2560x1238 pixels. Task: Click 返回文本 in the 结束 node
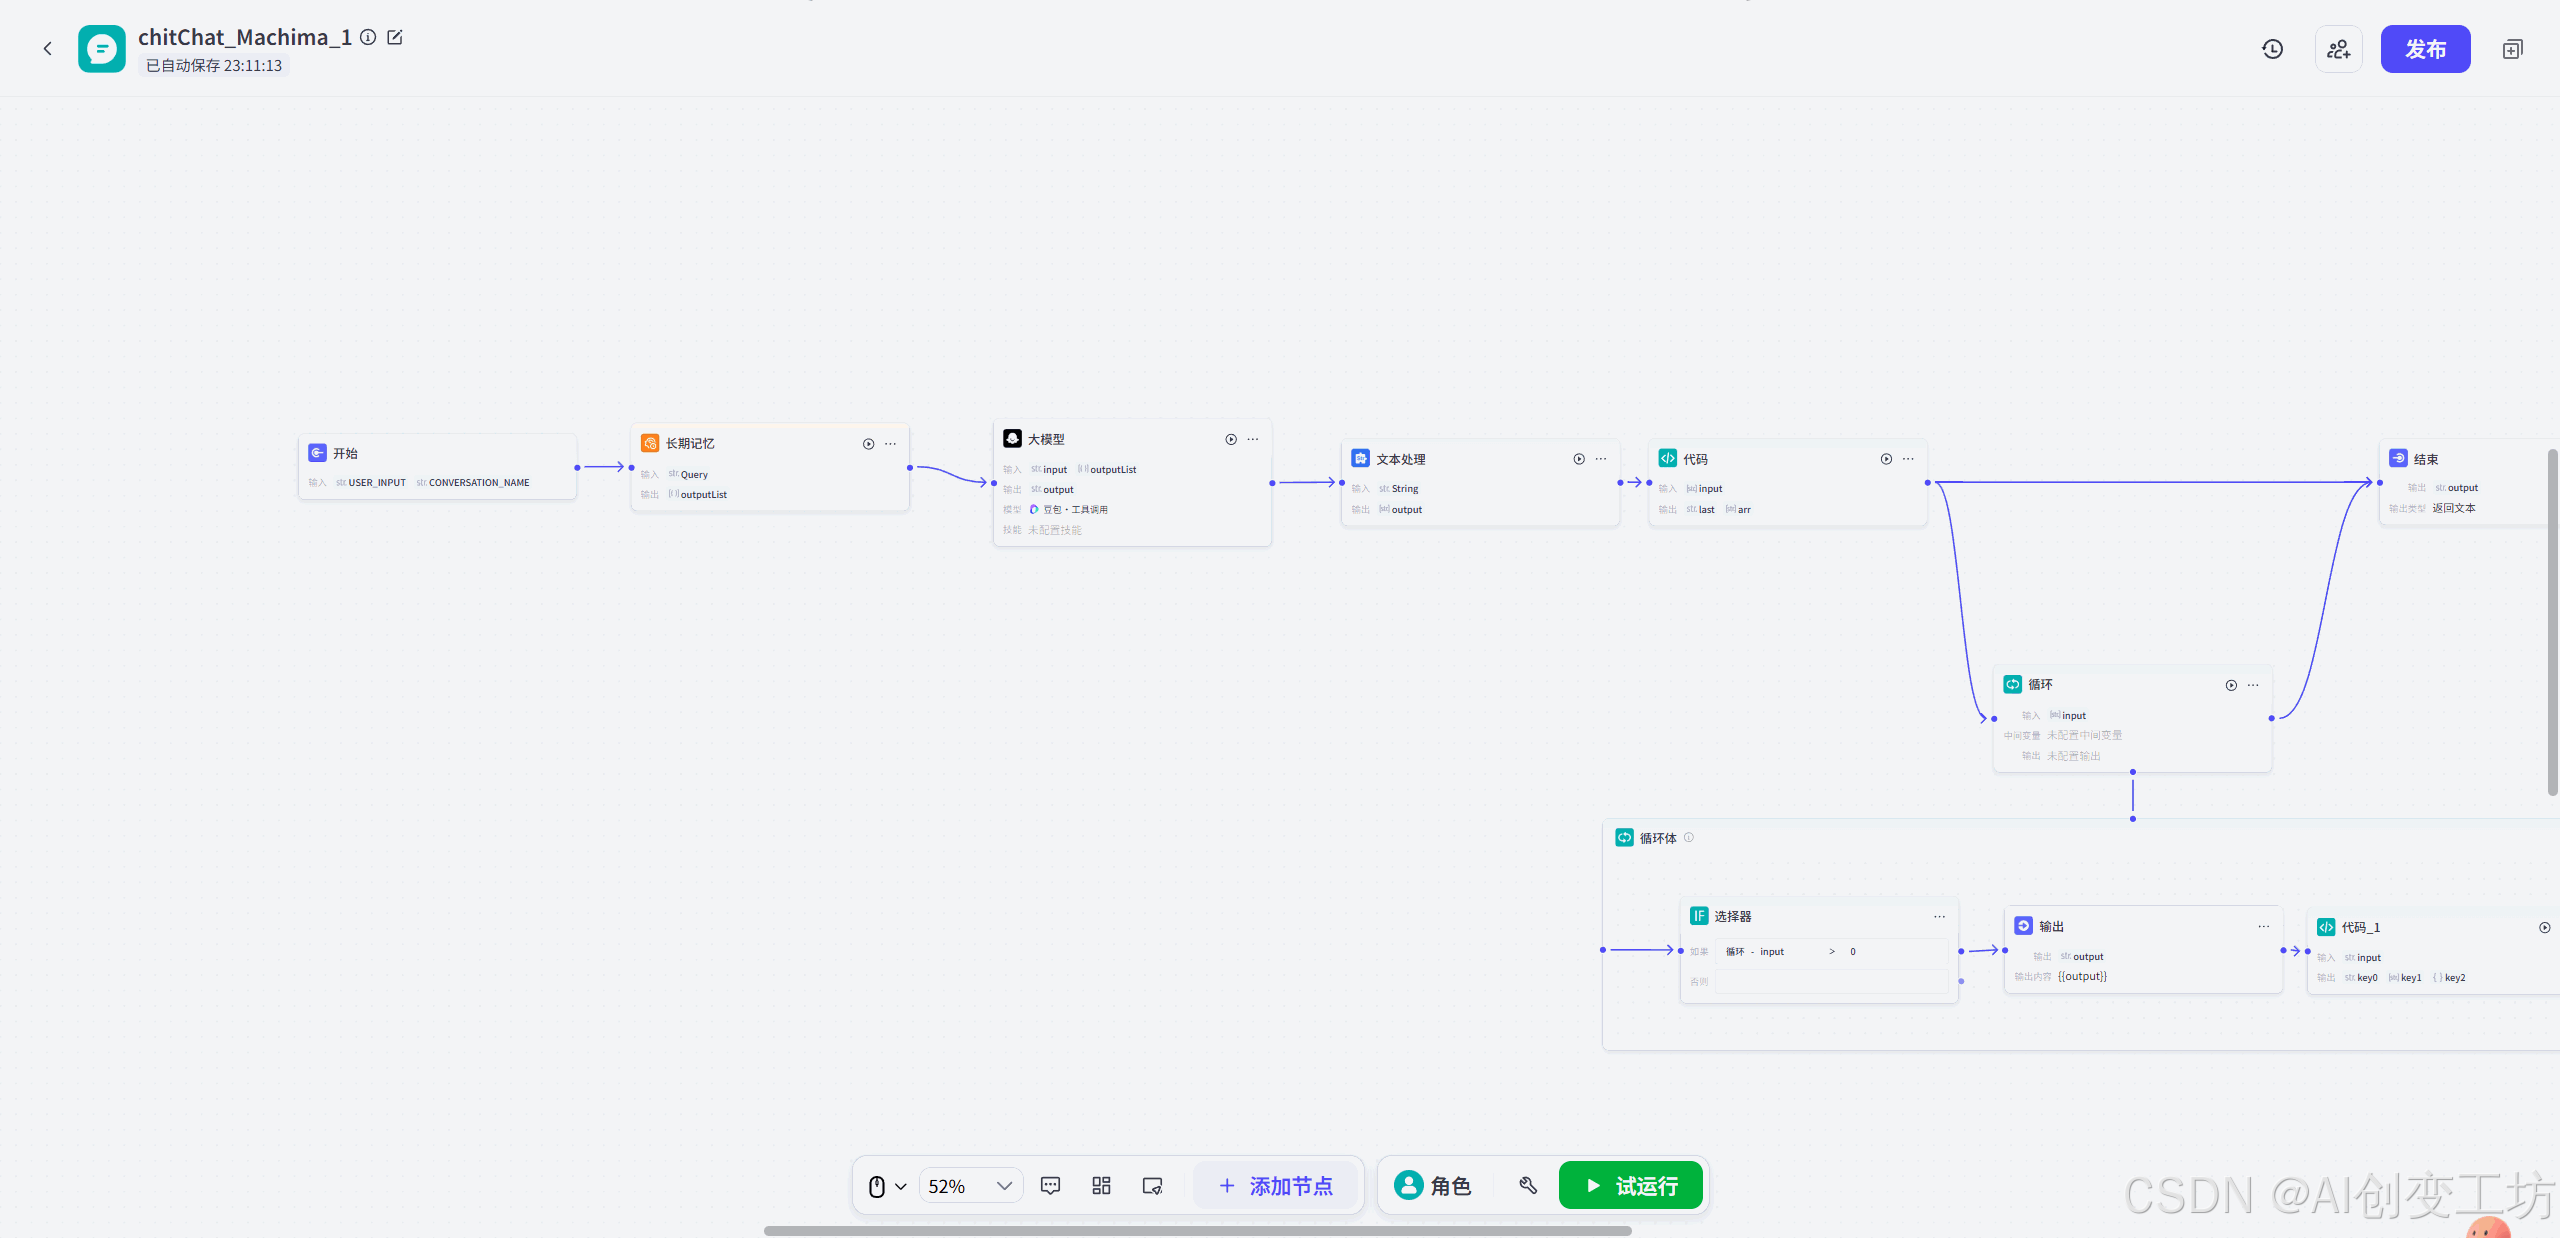tap(2454, 508)
